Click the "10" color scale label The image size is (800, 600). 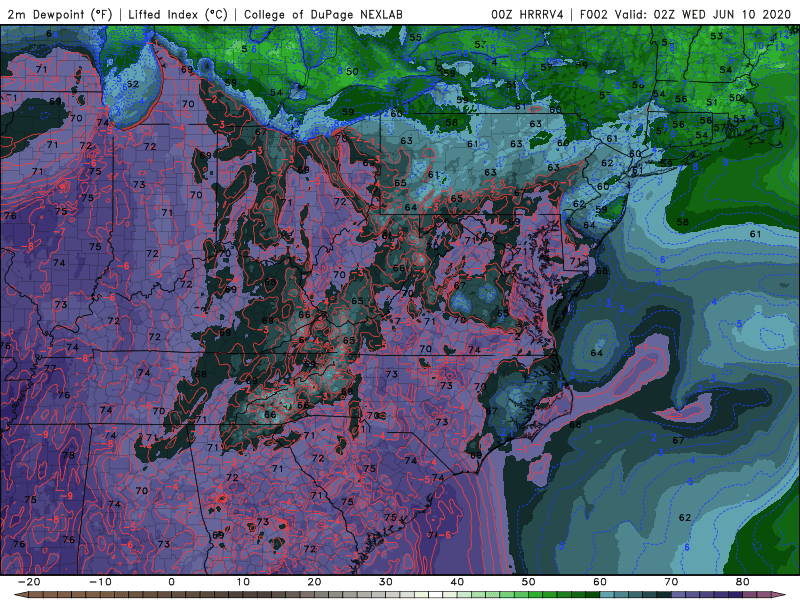coord(243,582)
